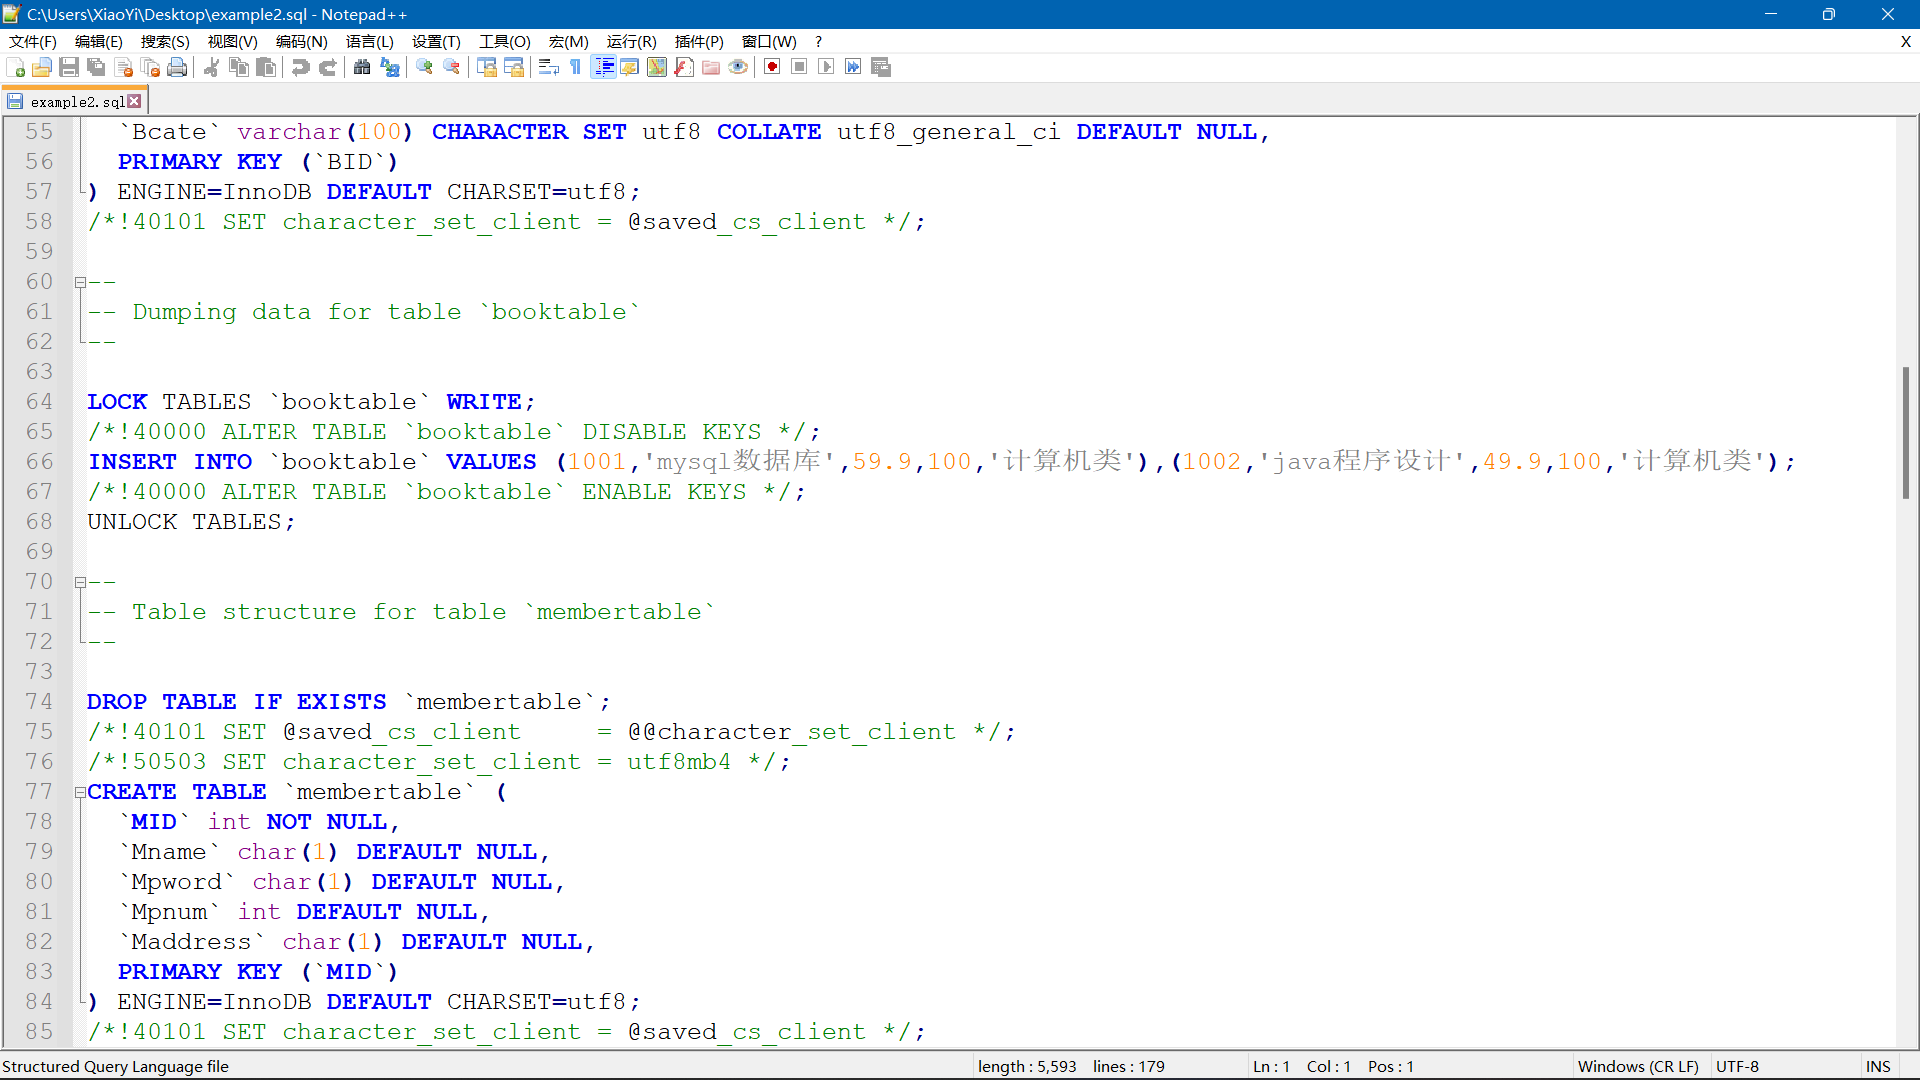Image resolution: width=1920 pixels, height=1080 pixels.
Task: Run the recorded macro playback icon
Action: click(826, 67)
